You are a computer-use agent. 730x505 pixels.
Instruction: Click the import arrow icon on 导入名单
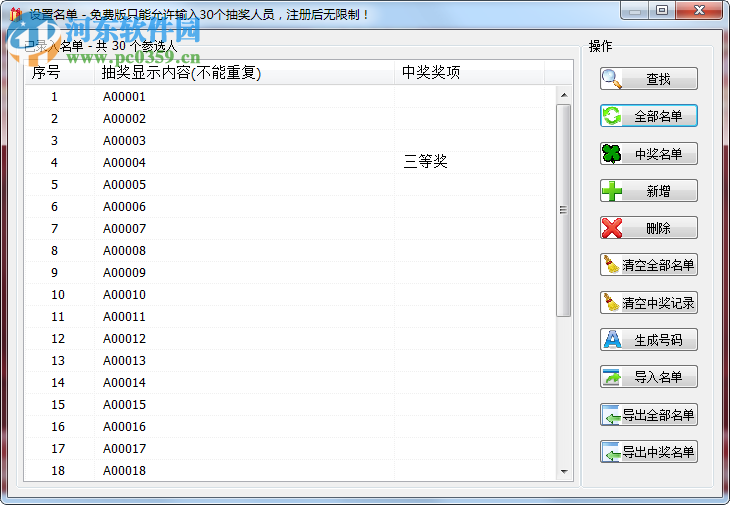(x=611, y=377)
